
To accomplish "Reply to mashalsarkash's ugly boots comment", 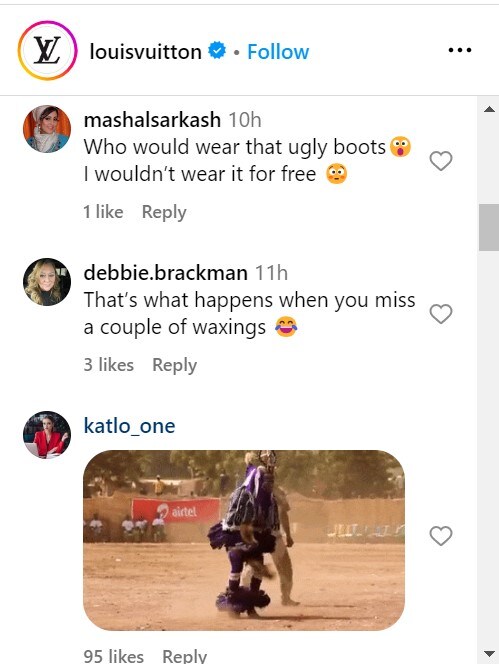I will [164, 212].
